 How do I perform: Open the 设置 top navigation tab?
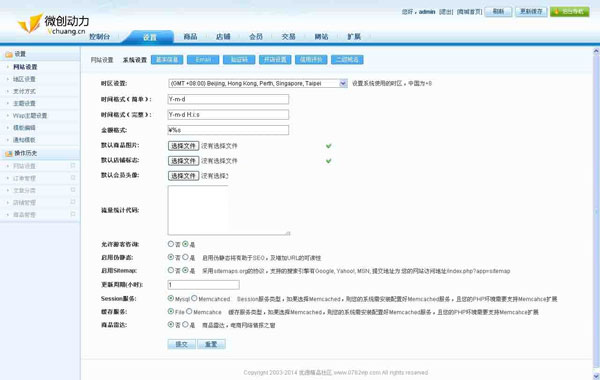(x=150, y=37)
